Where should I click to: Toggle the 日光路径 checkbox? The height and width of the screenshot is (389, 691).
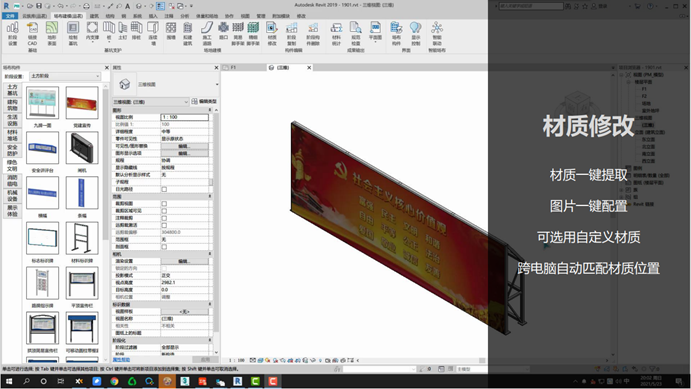(164, 189)
